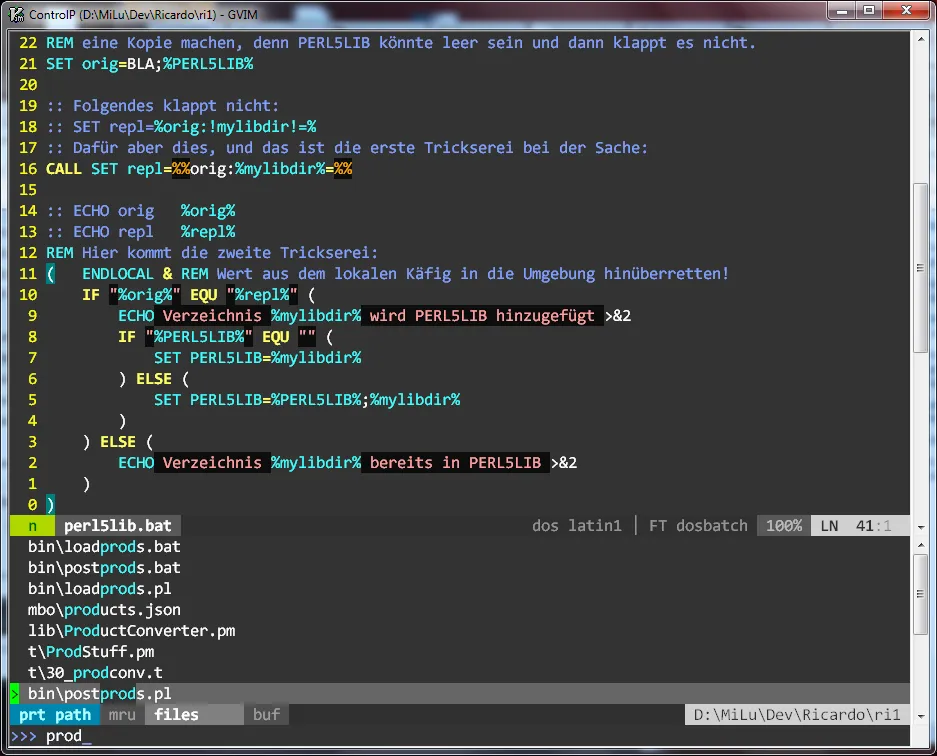Click the working directory D:\MiLu\Dev\Ricardo\ri1

tap(797, 715)
